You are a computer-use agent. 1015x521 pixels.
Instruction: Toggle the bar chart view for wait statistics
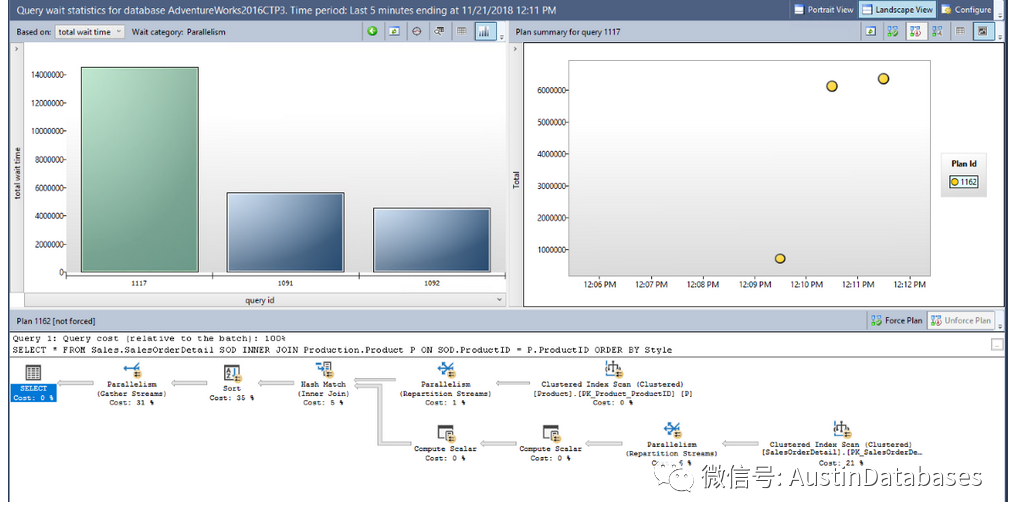(x=484, y=32)
